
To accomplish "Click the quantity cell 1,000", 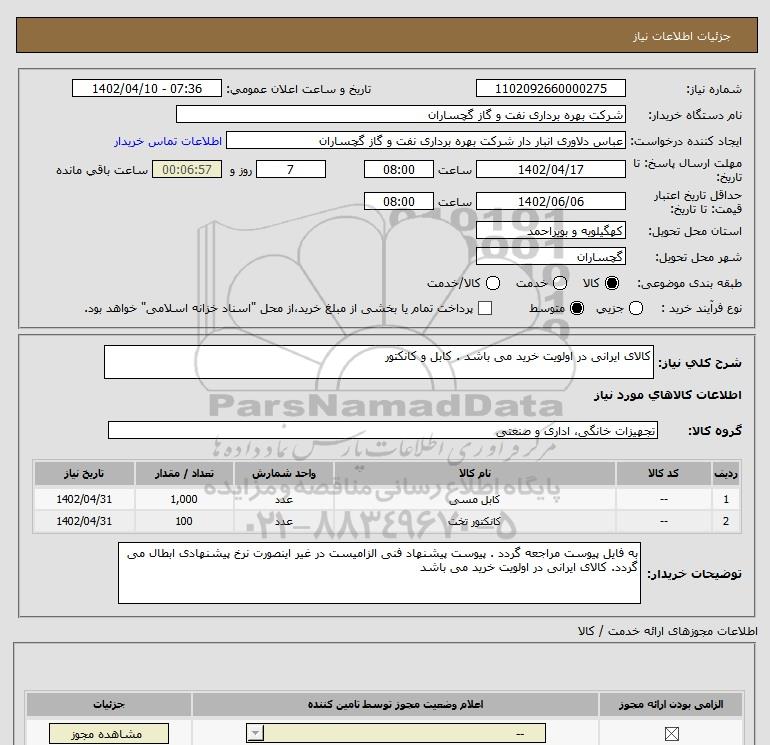I will [184, 499].
